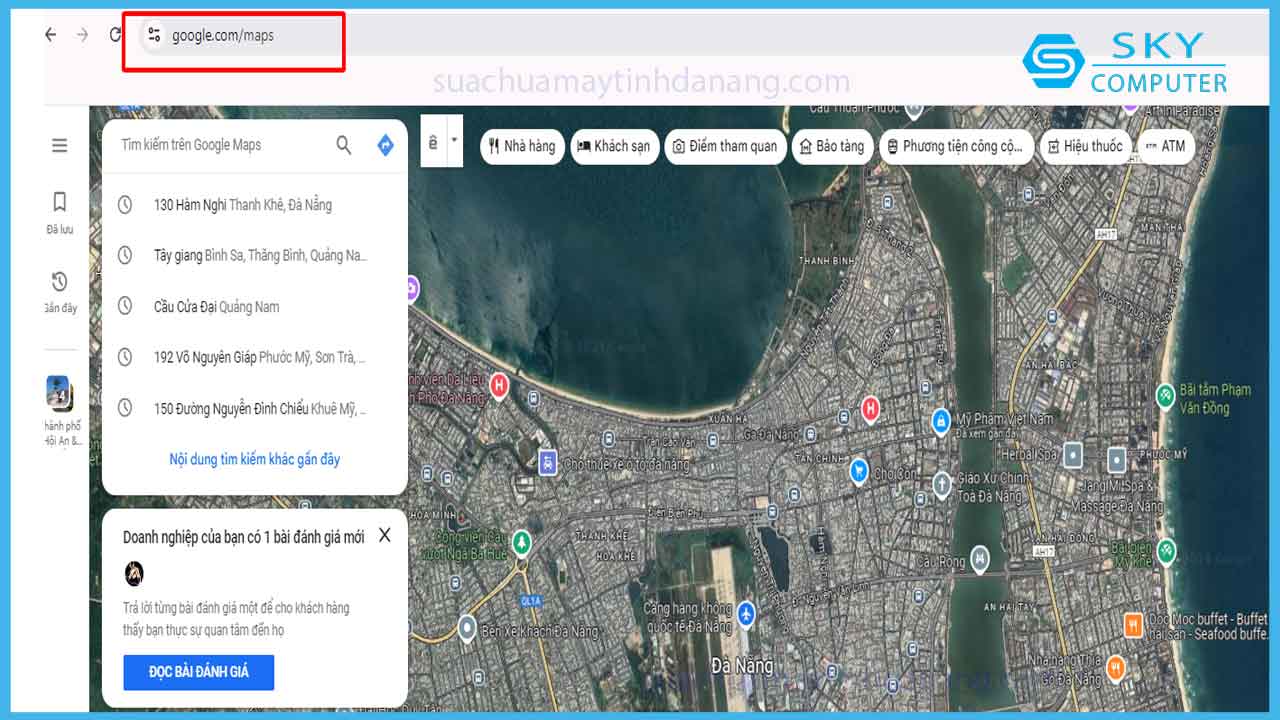Click the Cho thuê xe ô tô marker
The width and height of the screenshot is (1280, 720).
pos(547,462)
